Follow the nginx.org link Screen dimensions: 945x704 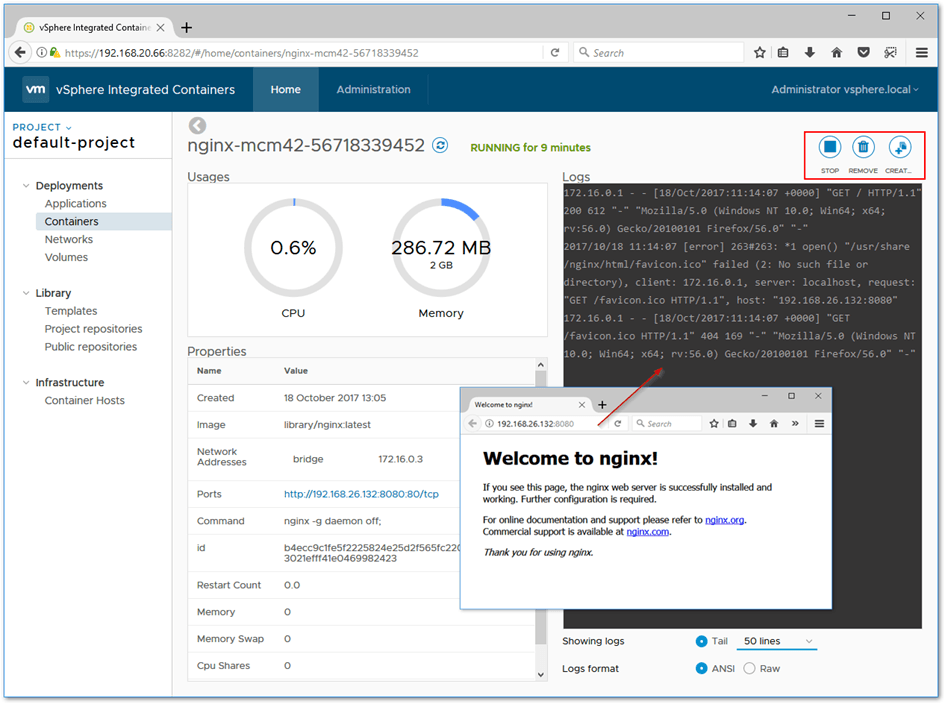coord(724,520)
